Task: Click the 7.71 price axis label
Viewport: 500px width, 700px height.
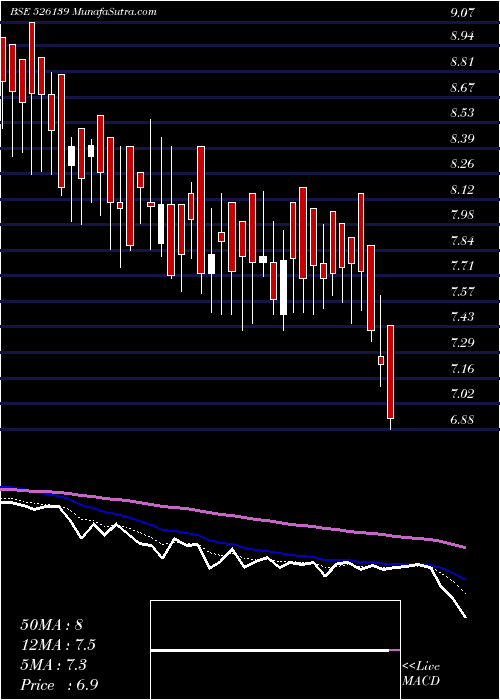Action: 462,267
